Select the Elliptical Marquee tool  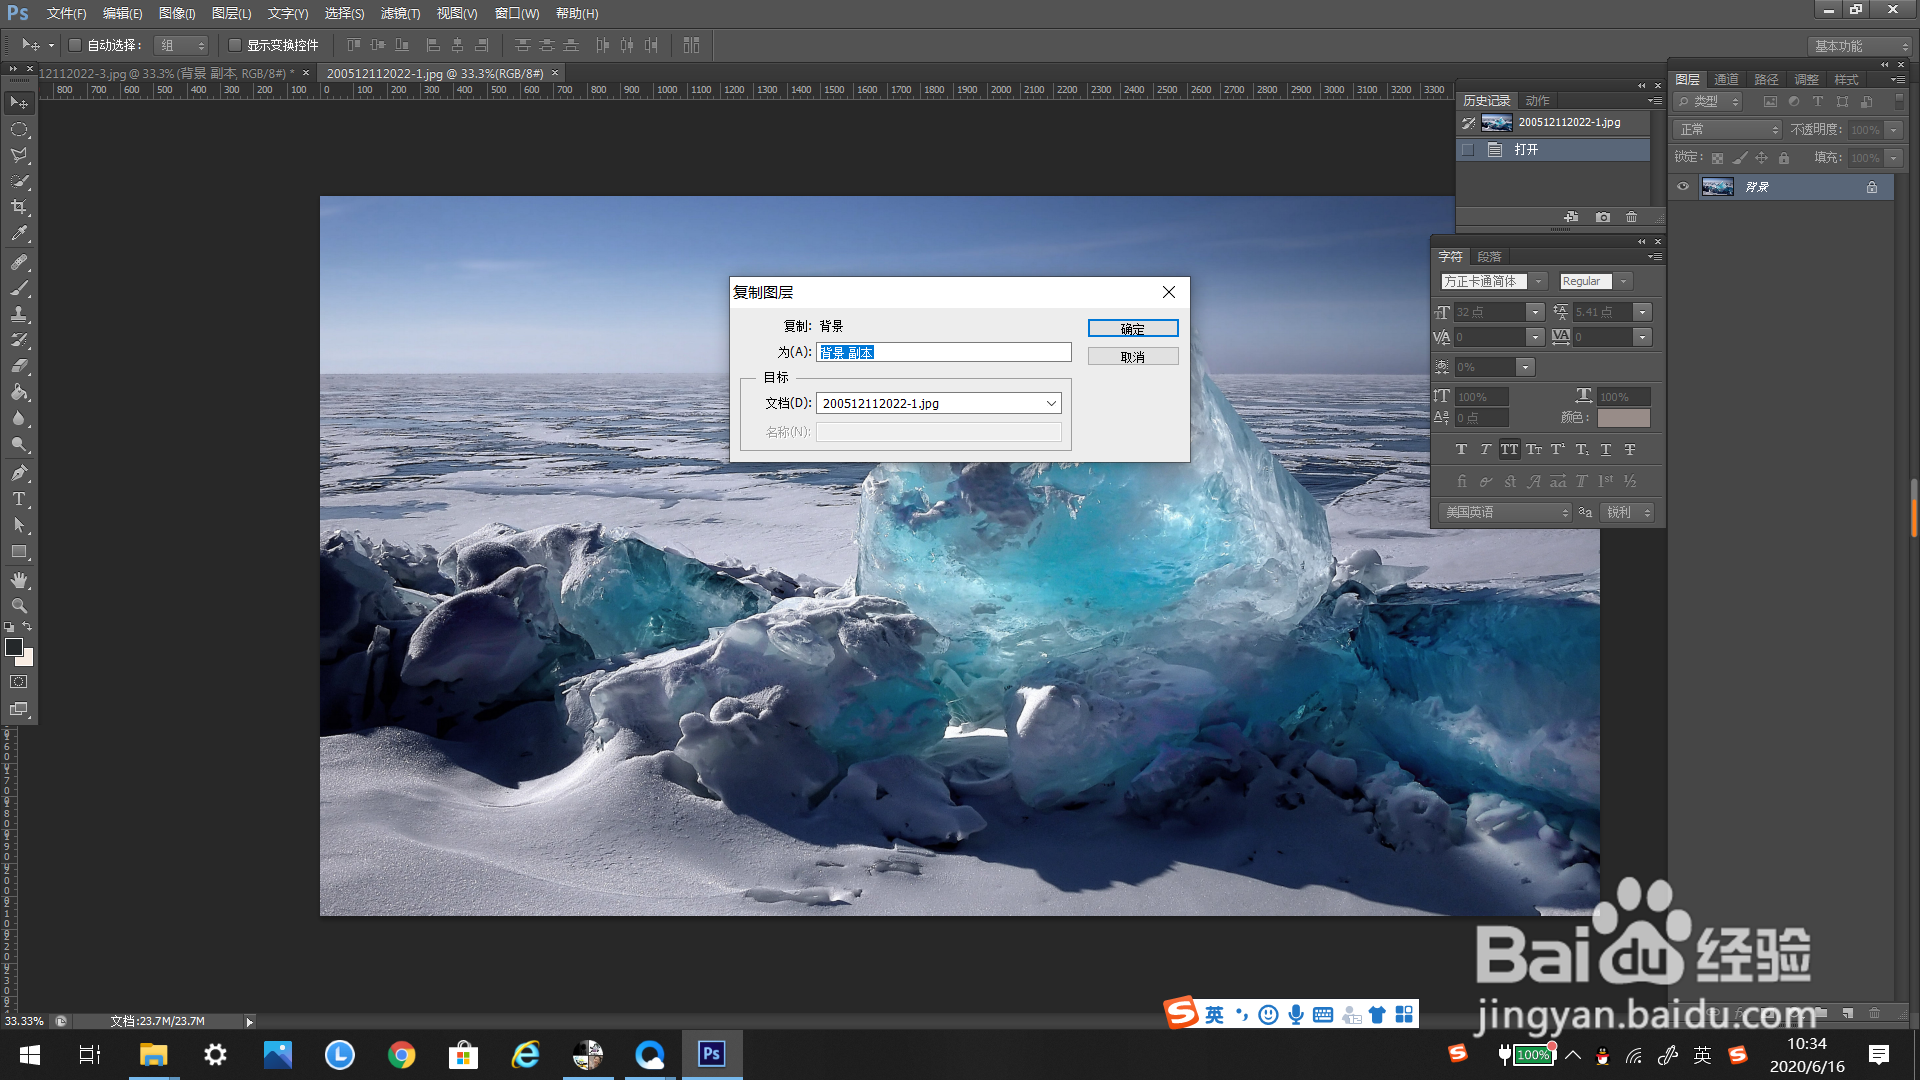19,130
